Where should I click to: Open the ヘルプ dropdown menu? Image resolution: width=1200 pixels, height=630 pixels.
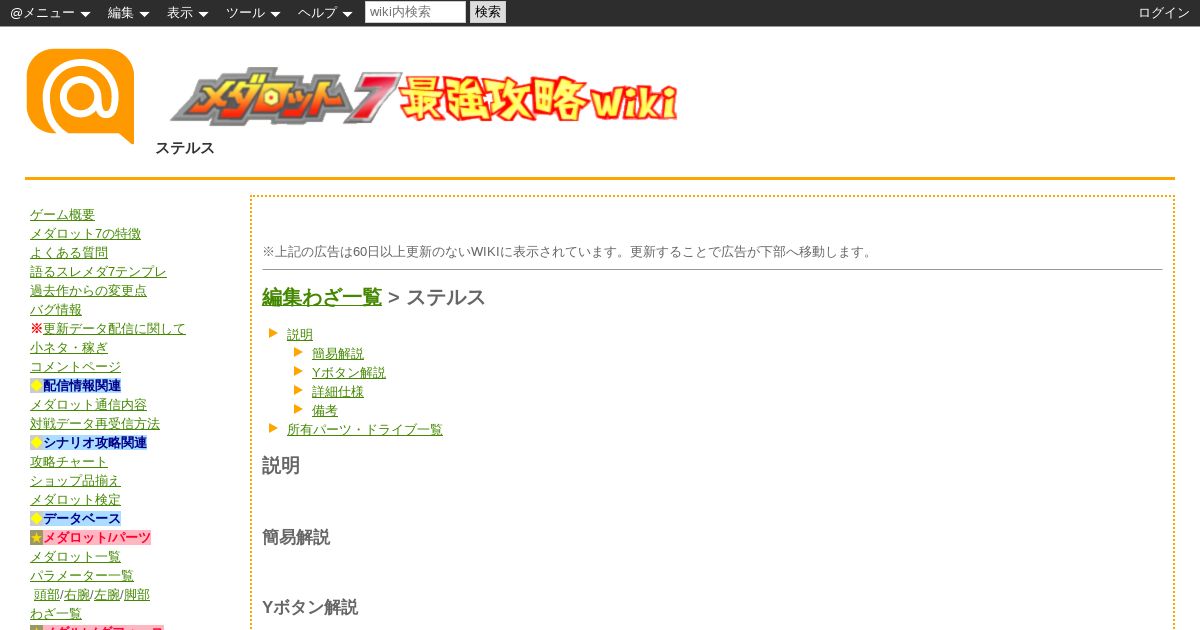(x=325, y=13)
